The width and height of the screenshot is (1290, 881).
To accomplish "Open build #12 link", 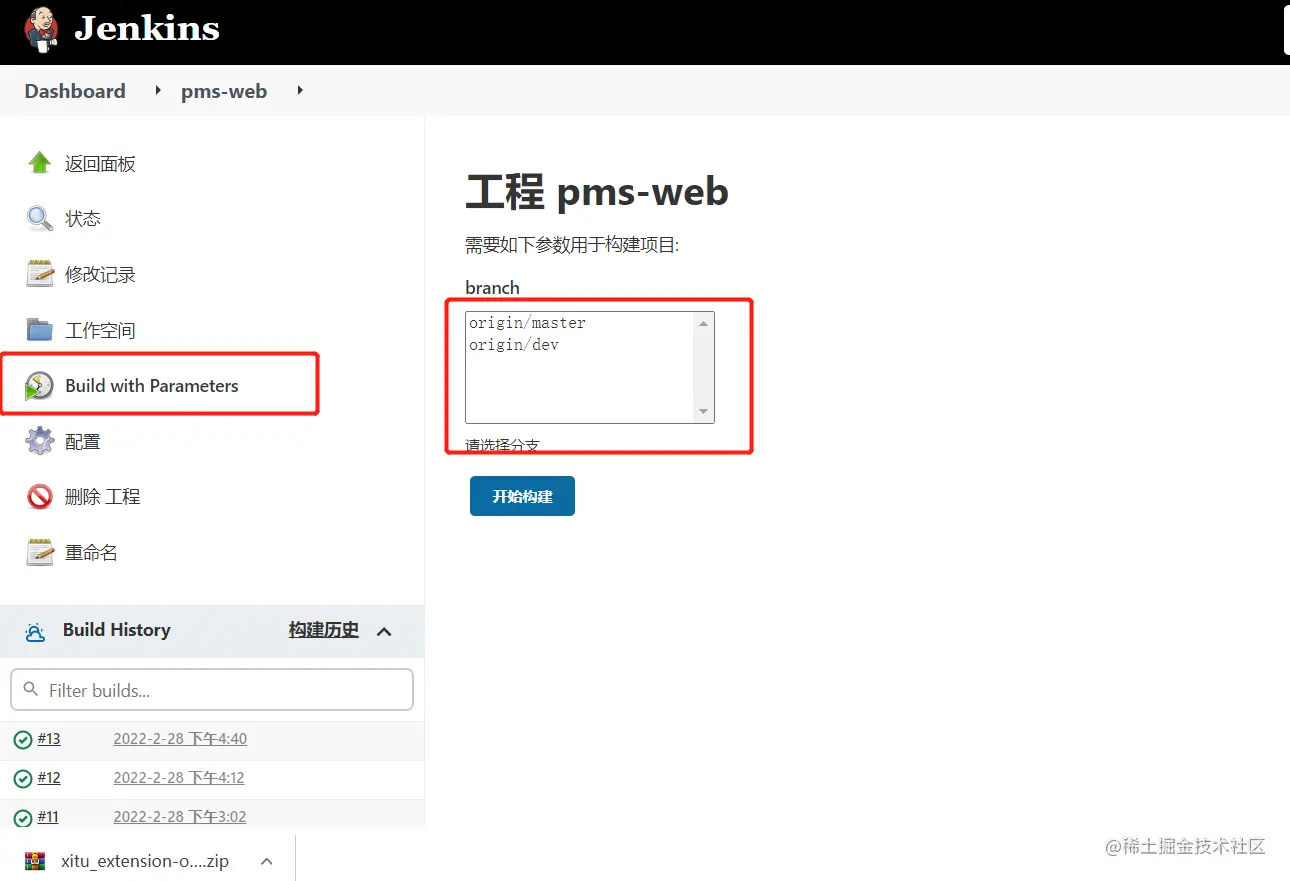I will [49, 778].
